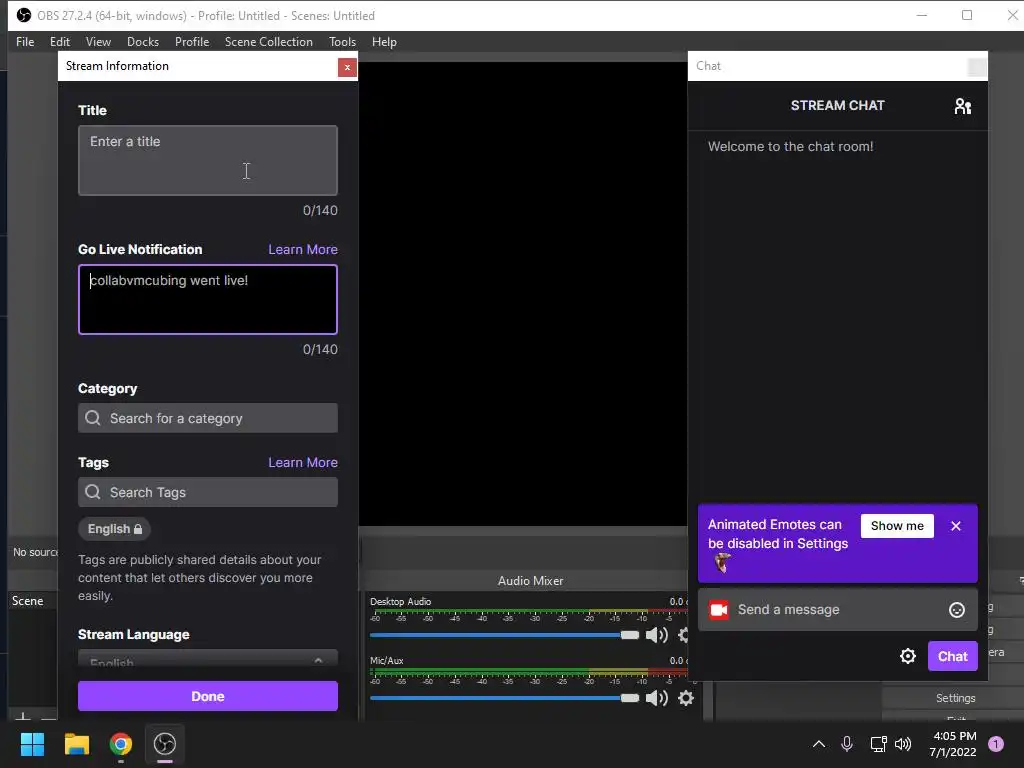Image resolution: width=1024 pixels, height=768 pixels.
Task: Click OBS Studio taskbar icon
Action: pyautogui.click(x=165, y=744)
